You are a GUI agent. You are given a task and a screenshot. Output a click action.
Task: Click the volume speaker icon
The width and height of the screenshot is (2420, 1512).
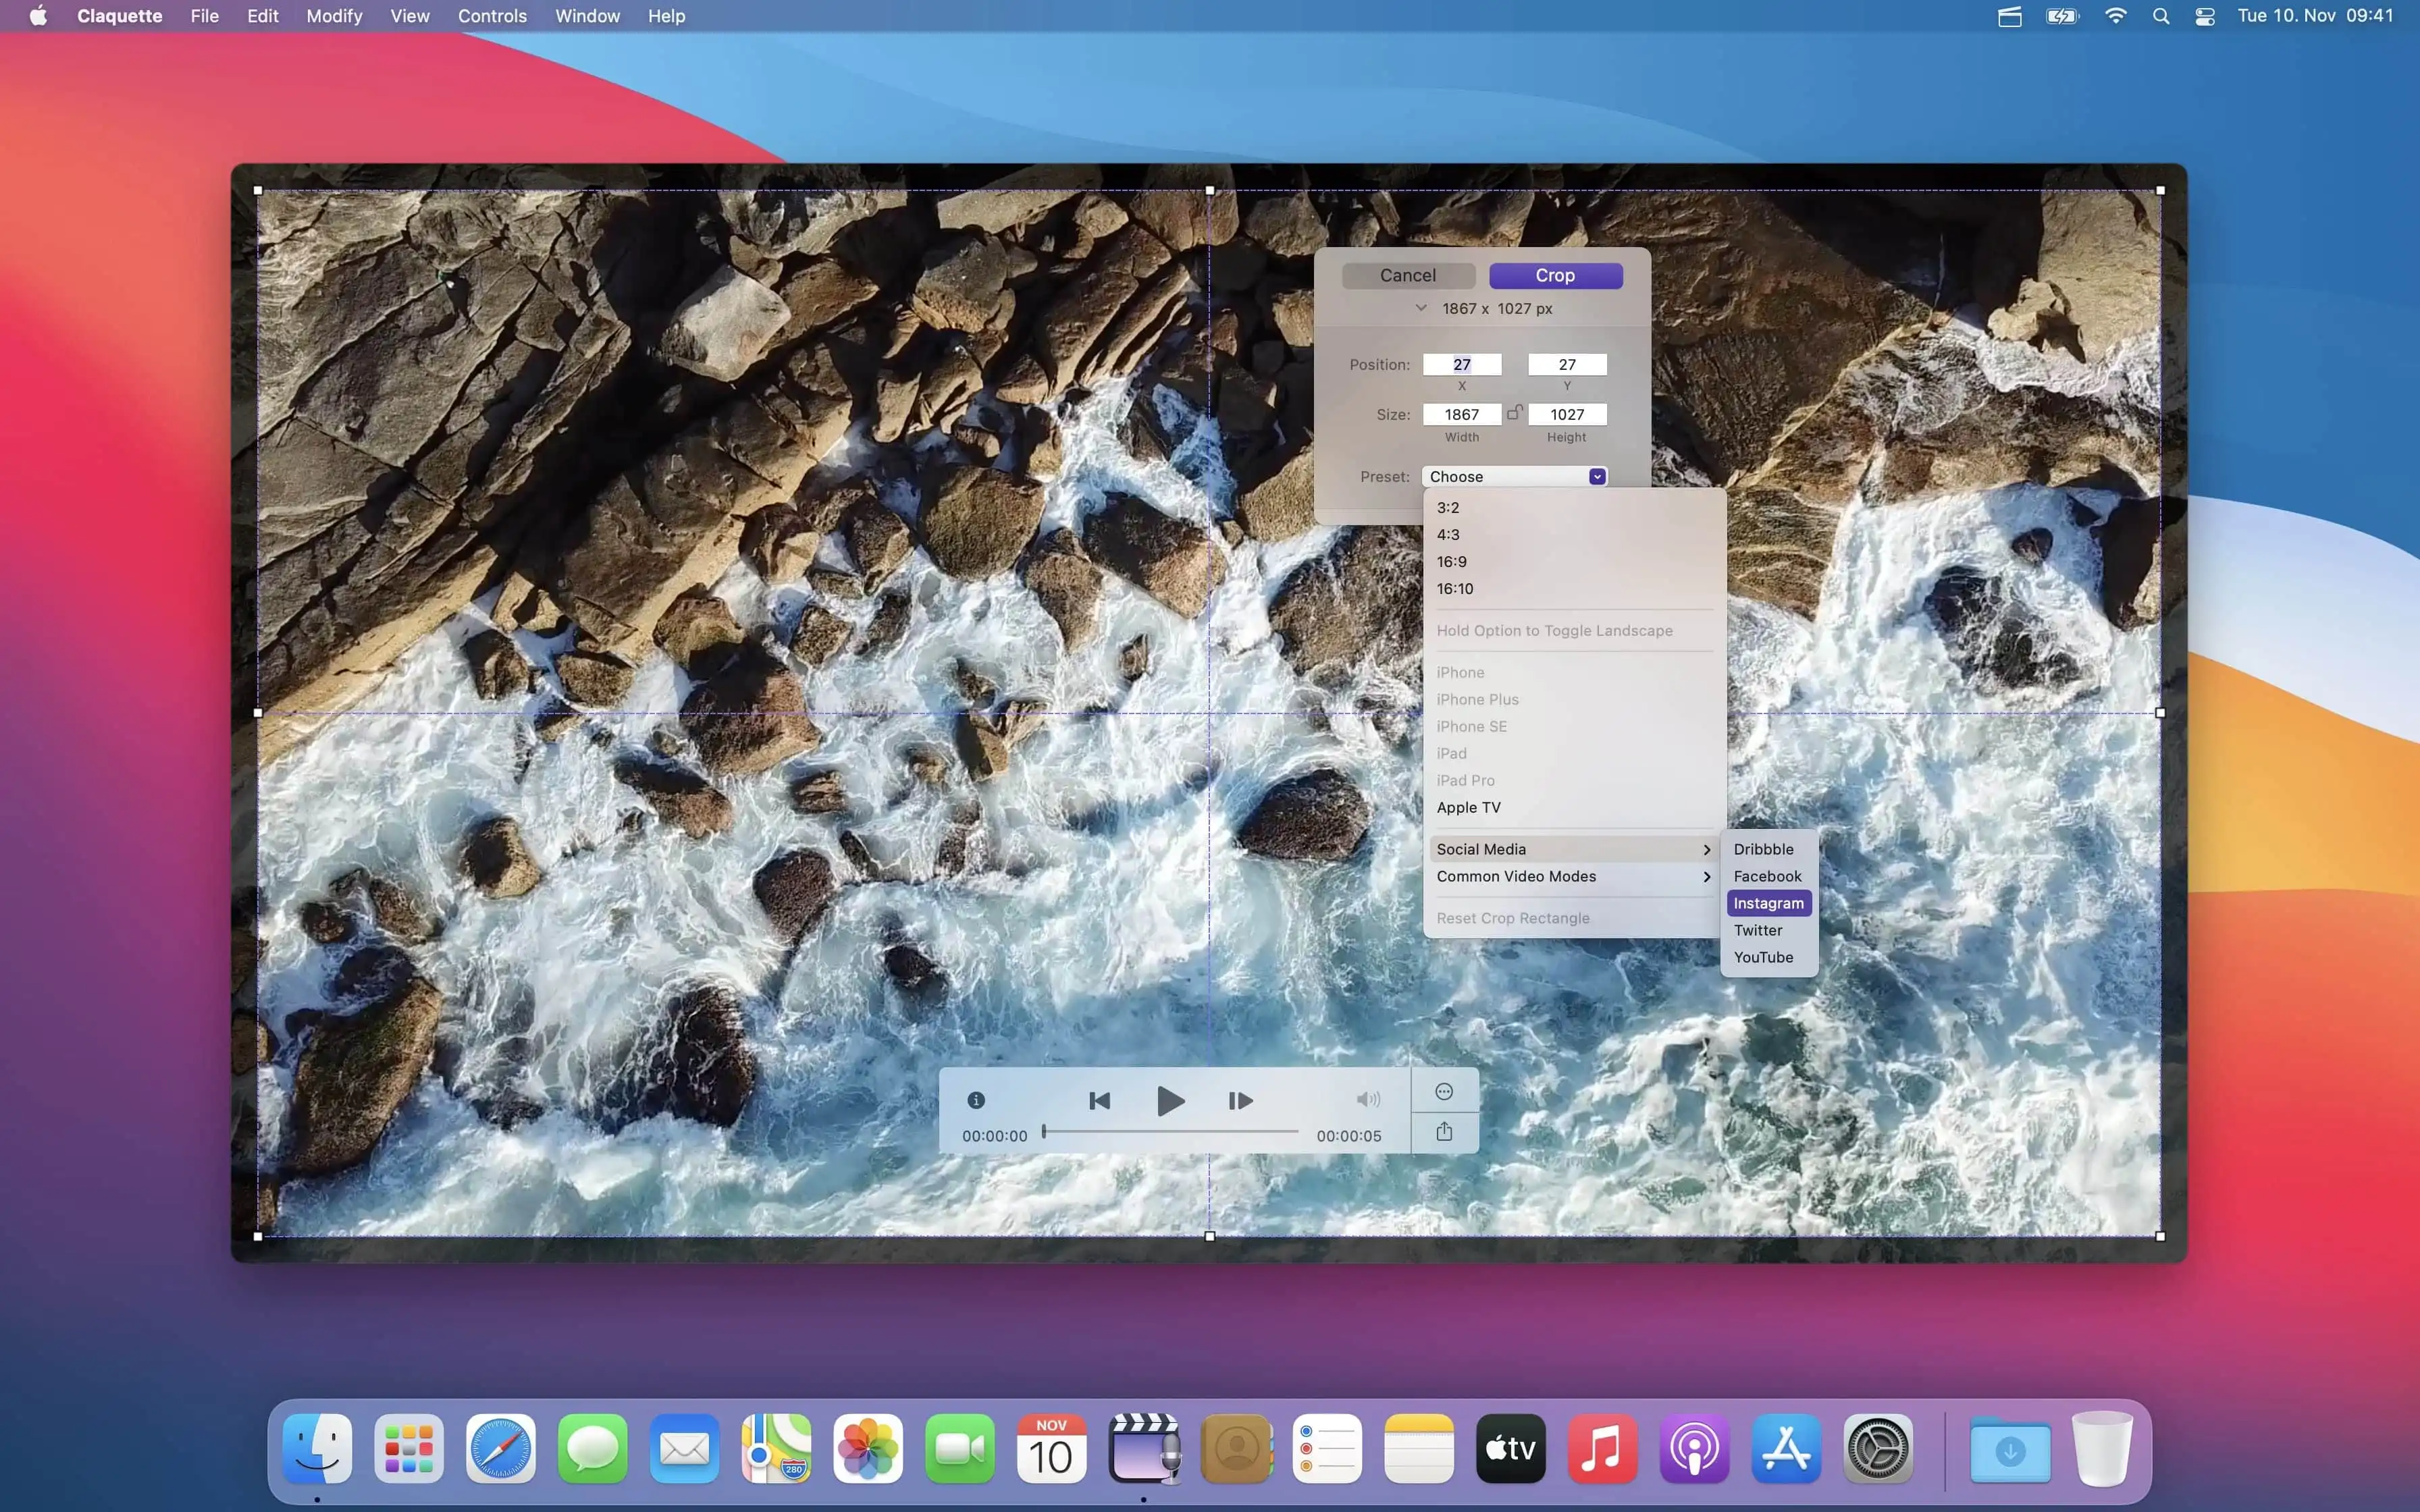1367,1100
